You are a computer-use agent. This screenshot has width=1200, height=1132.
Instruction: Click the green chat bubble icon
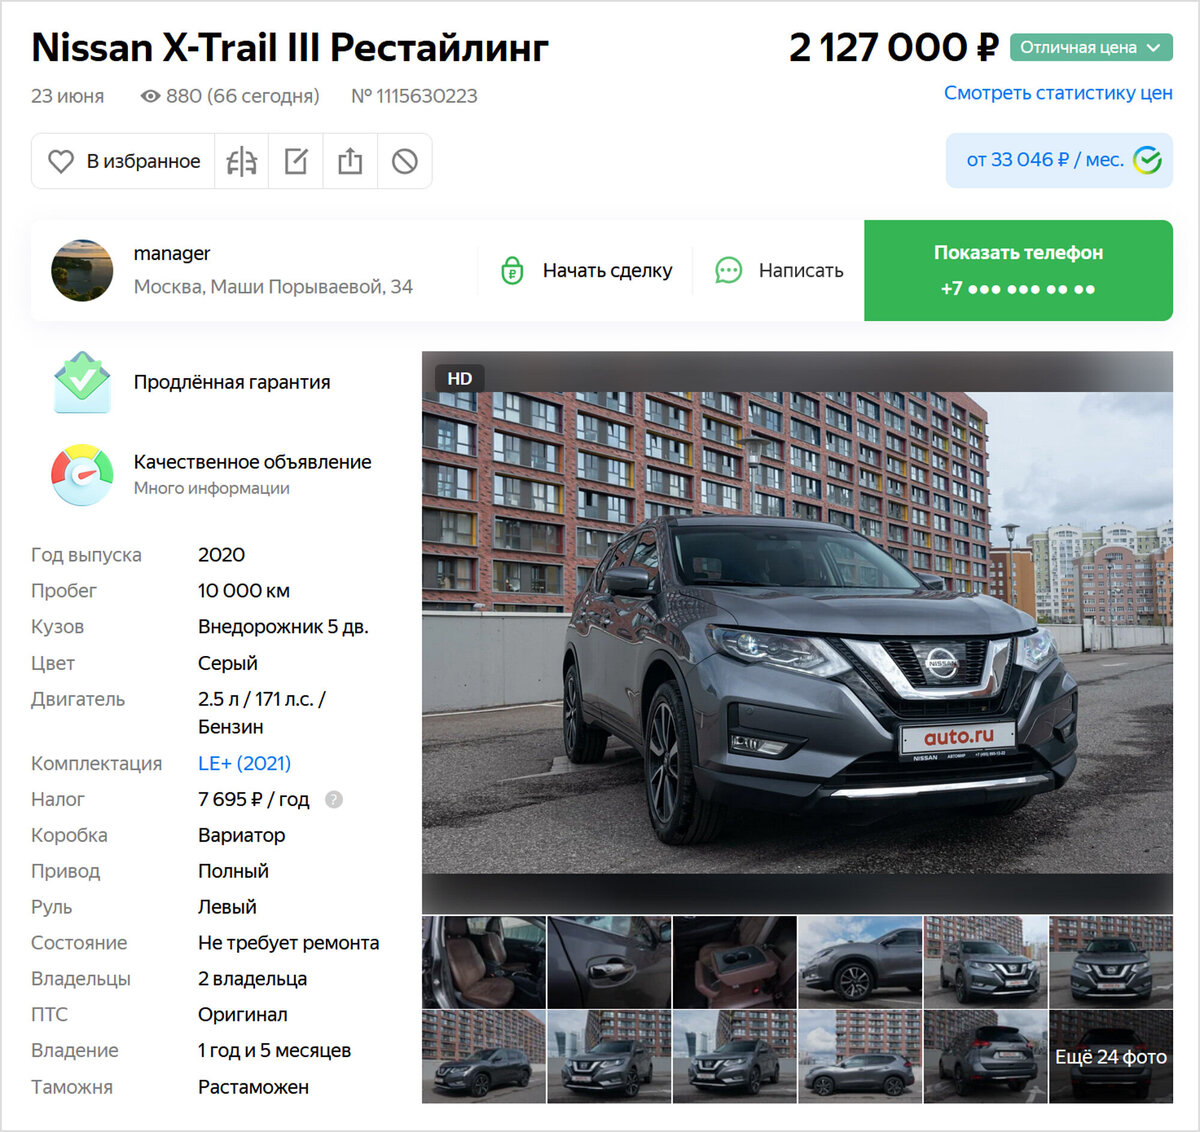729,270
